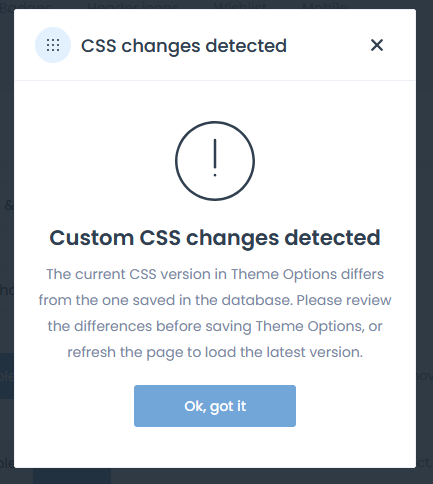This screenshot has width=433, height=484.
Task: Switch to the dimmed Wishlist tab
Action: [x=240, y=5]
